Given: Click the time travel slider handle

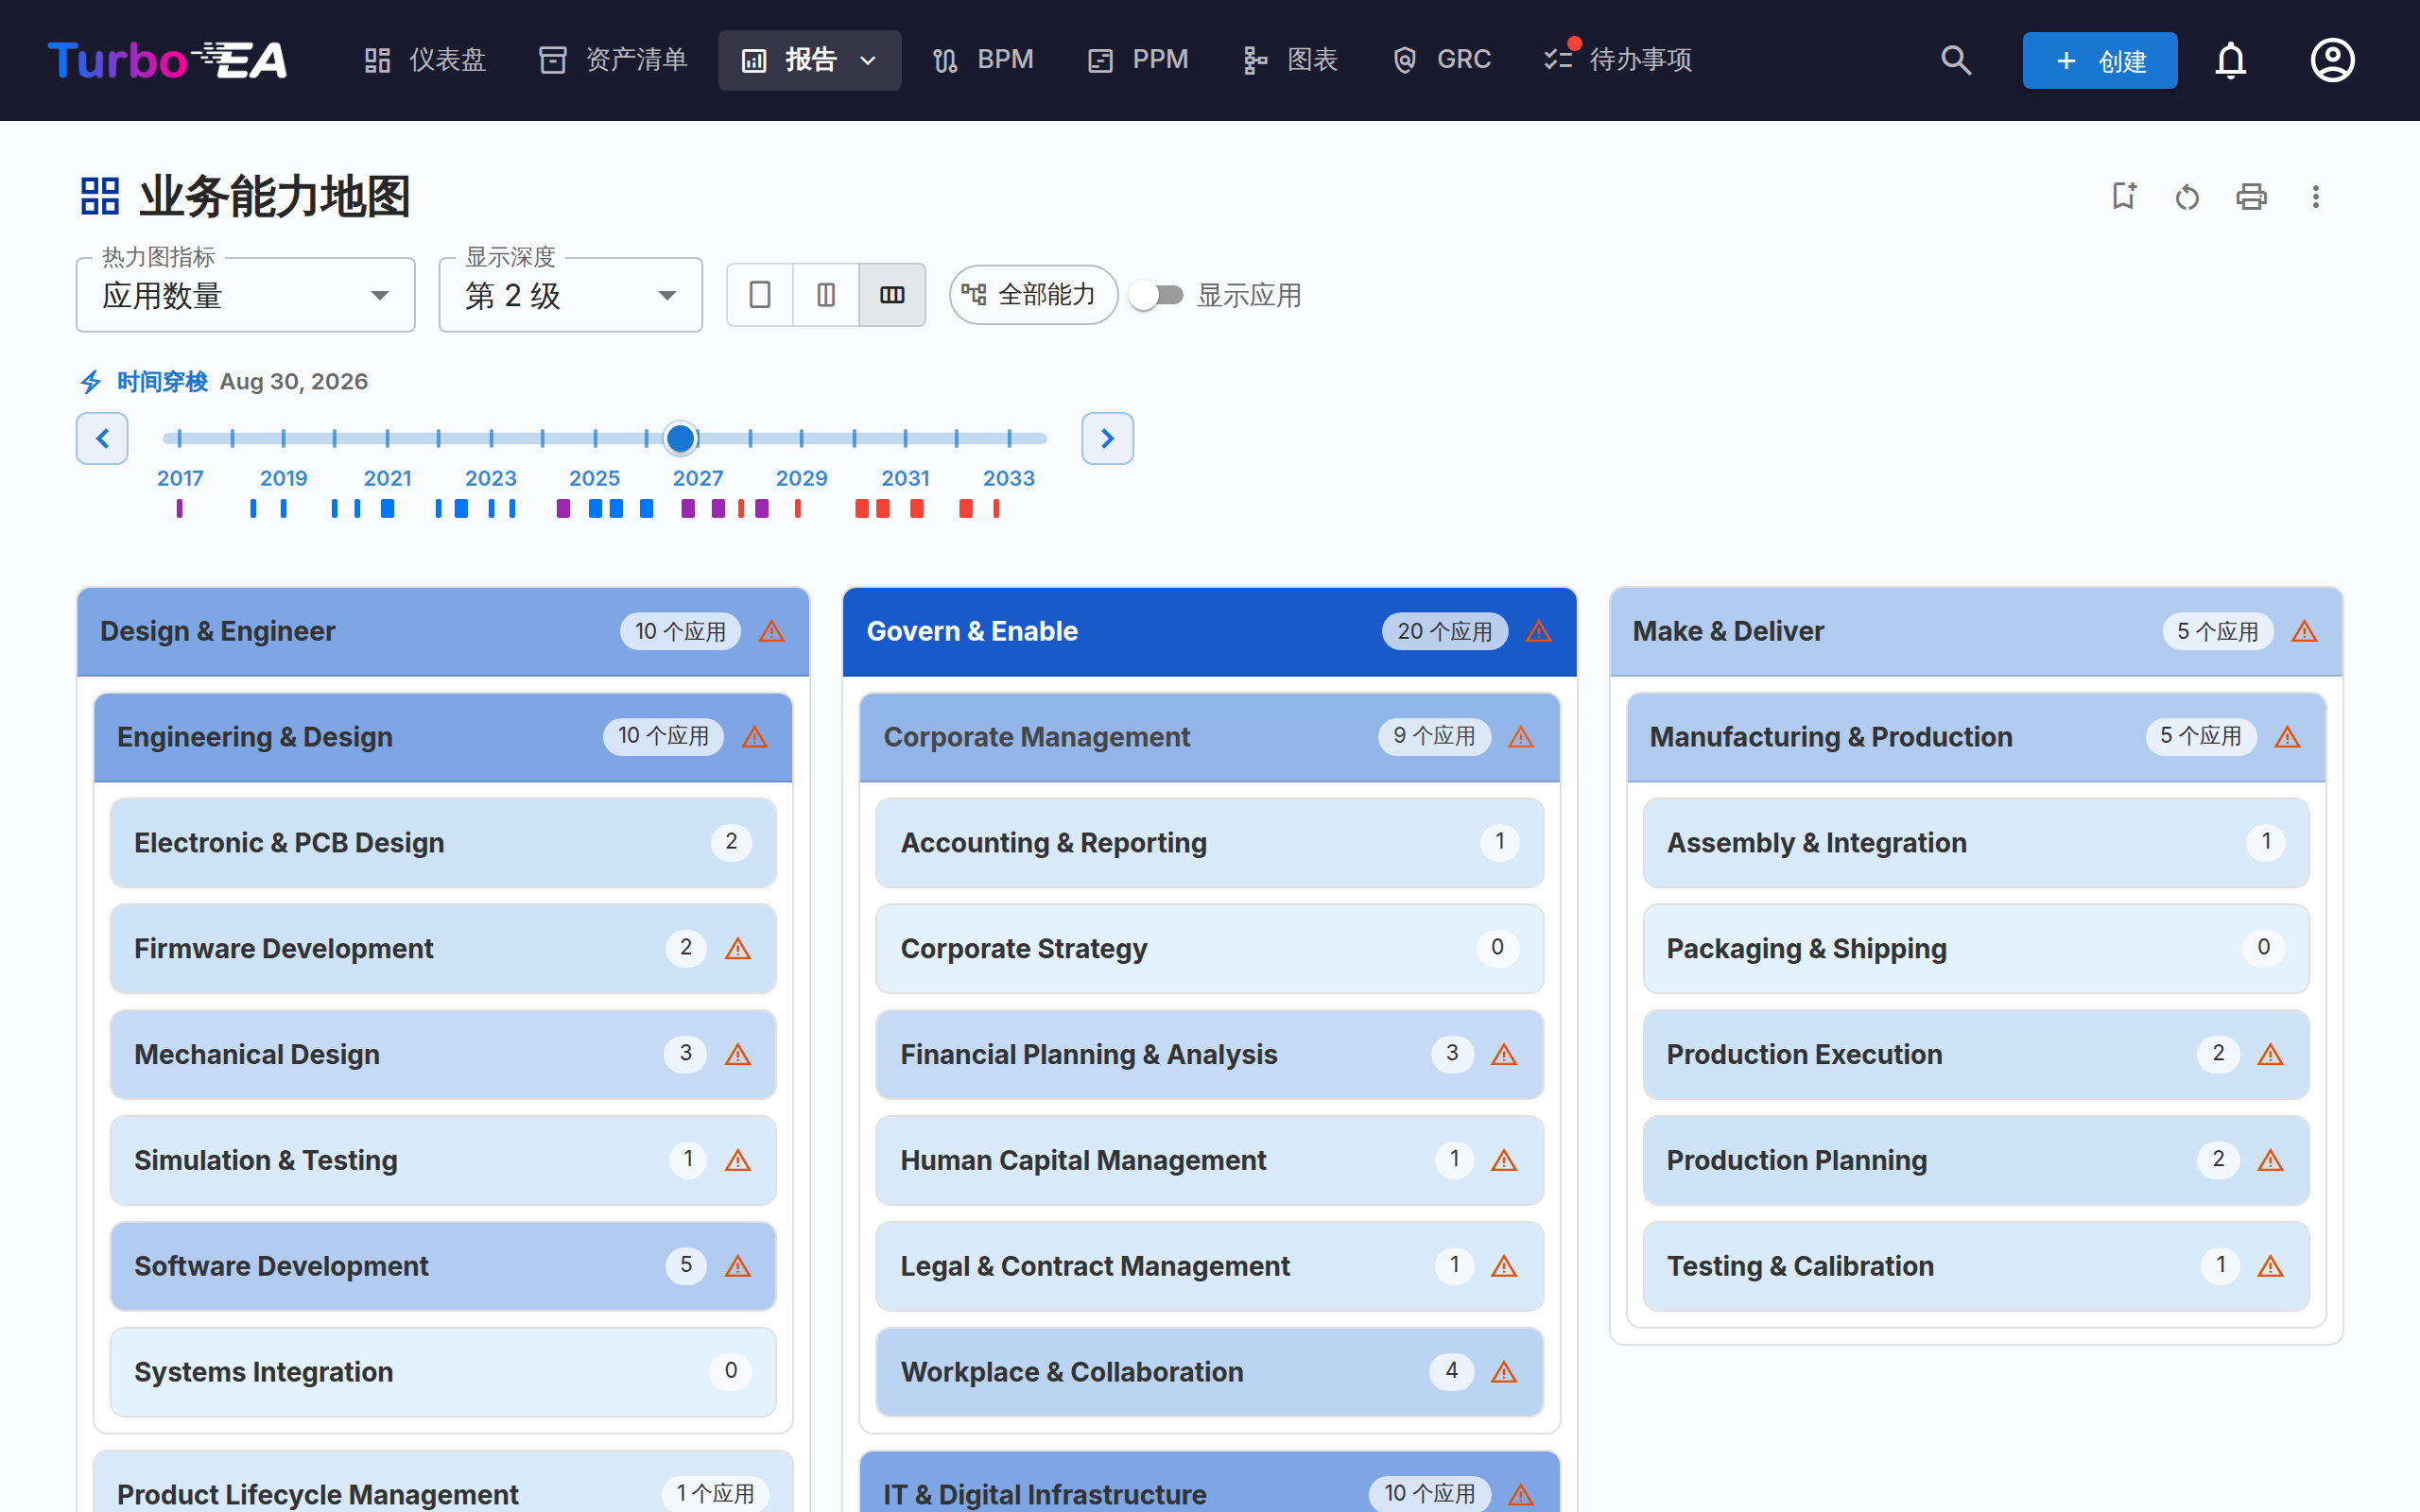Looking at the screenshot, I should click(x=680, y=438).
